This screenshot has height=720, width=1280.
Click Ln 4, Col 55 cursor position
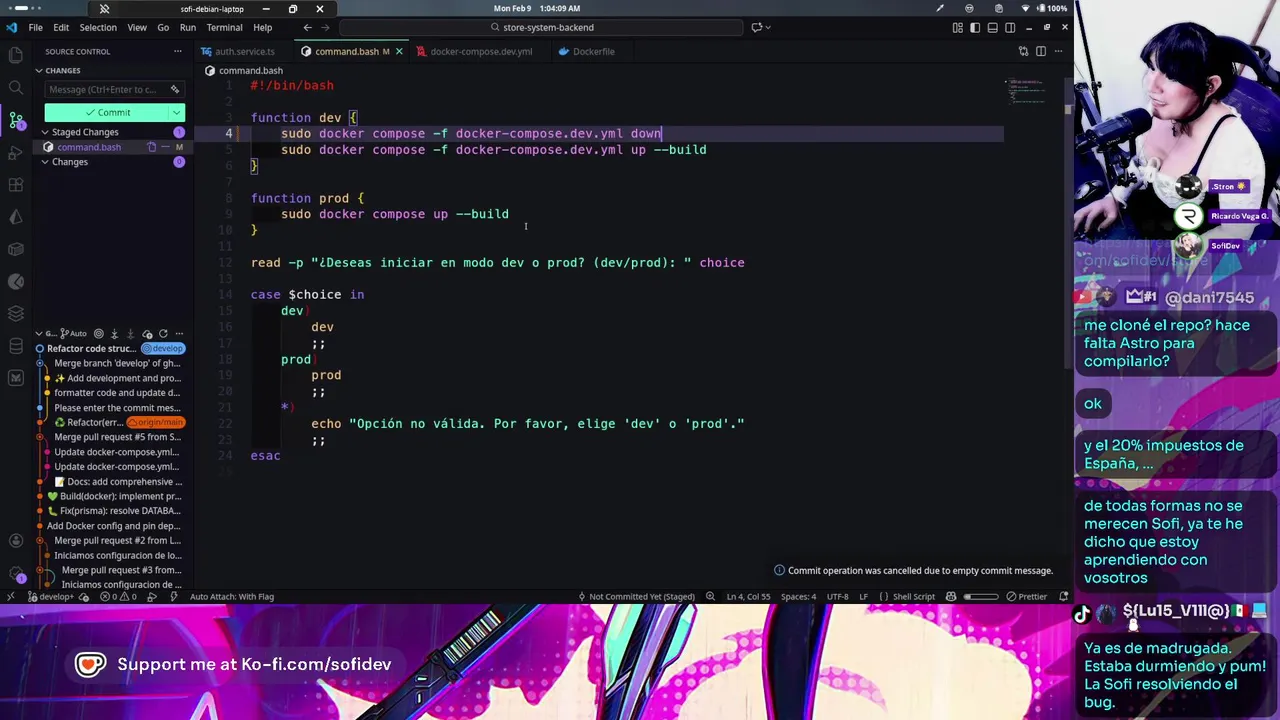tap(748, 596)
